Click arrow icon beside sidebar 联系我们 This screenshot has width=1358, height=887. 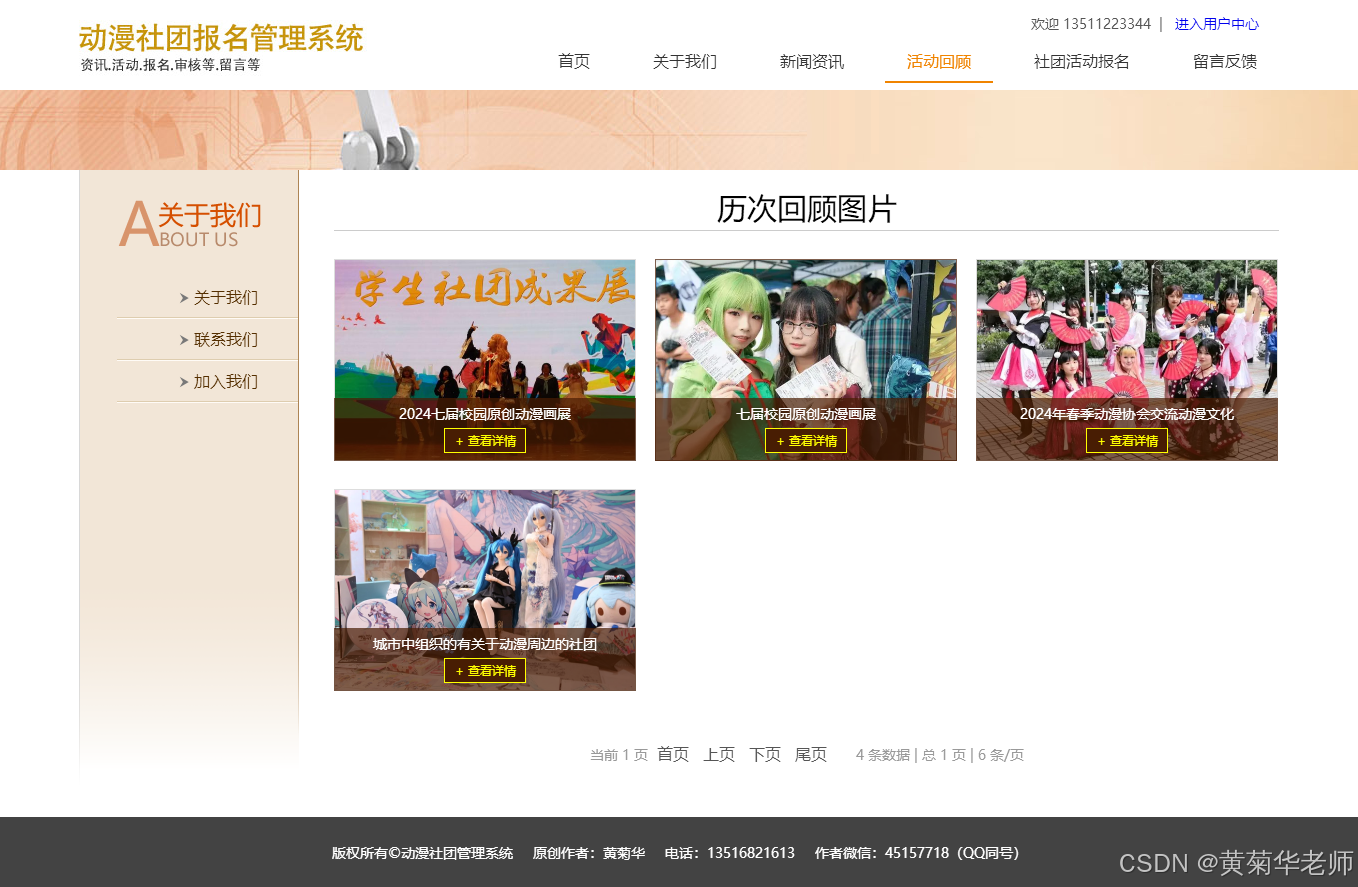click(184, 339)
